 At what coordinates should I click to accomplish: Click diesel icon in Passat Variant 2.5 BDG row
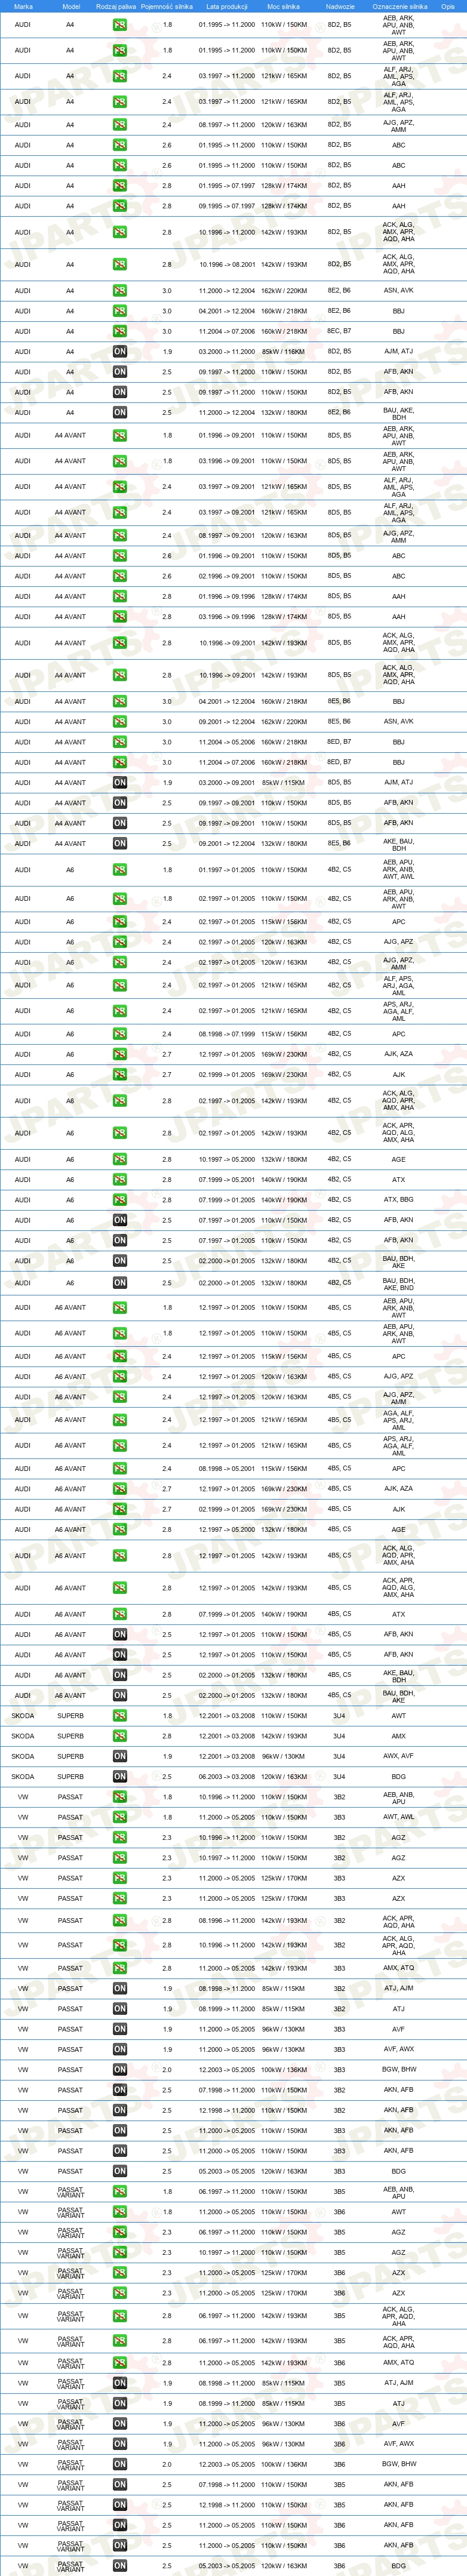click(x=119, y=2566)
